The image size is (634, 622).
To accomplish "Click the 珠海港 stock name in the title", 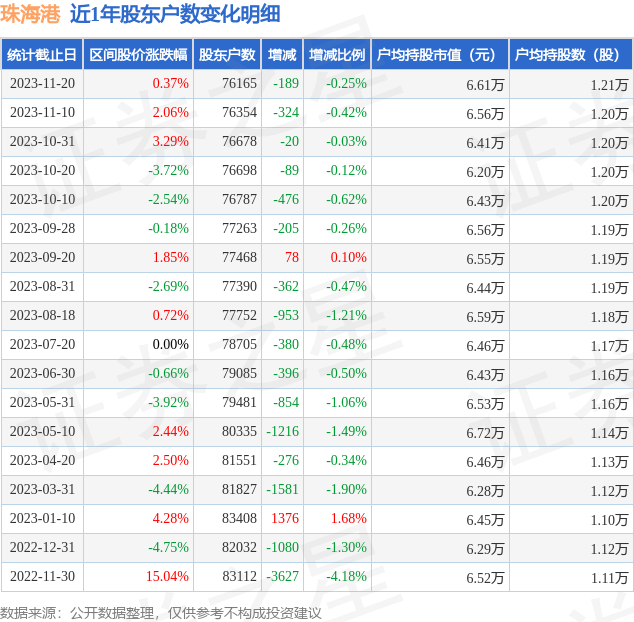I will [30, 15].
